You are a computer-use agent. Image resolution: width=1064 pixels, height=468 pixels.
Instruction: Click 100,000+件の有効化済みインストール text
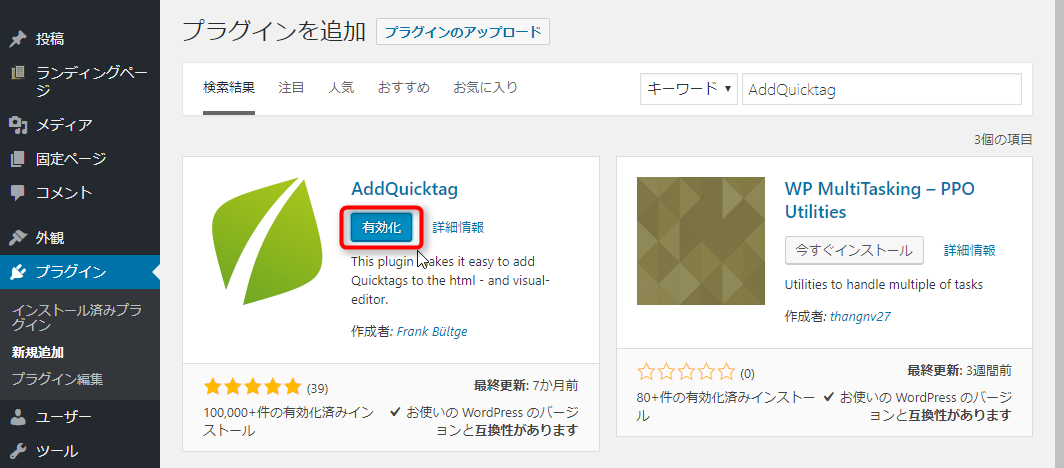(x=288, y=421)
